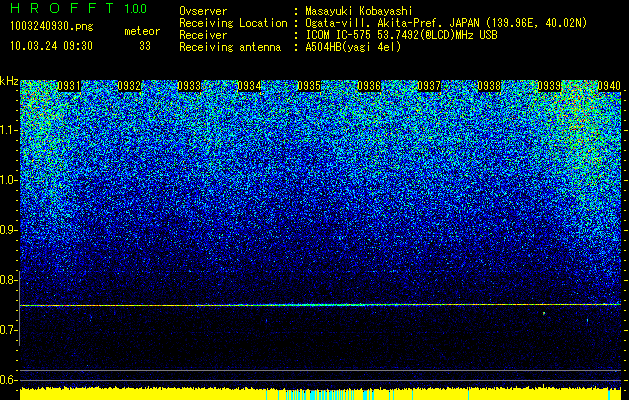Image resolution: width=629 pixels, height=400 pixels.
Task: Click the Ogata-vill. Akita-Pref. JAPAN location text
Action: click(x=446, y=23)
